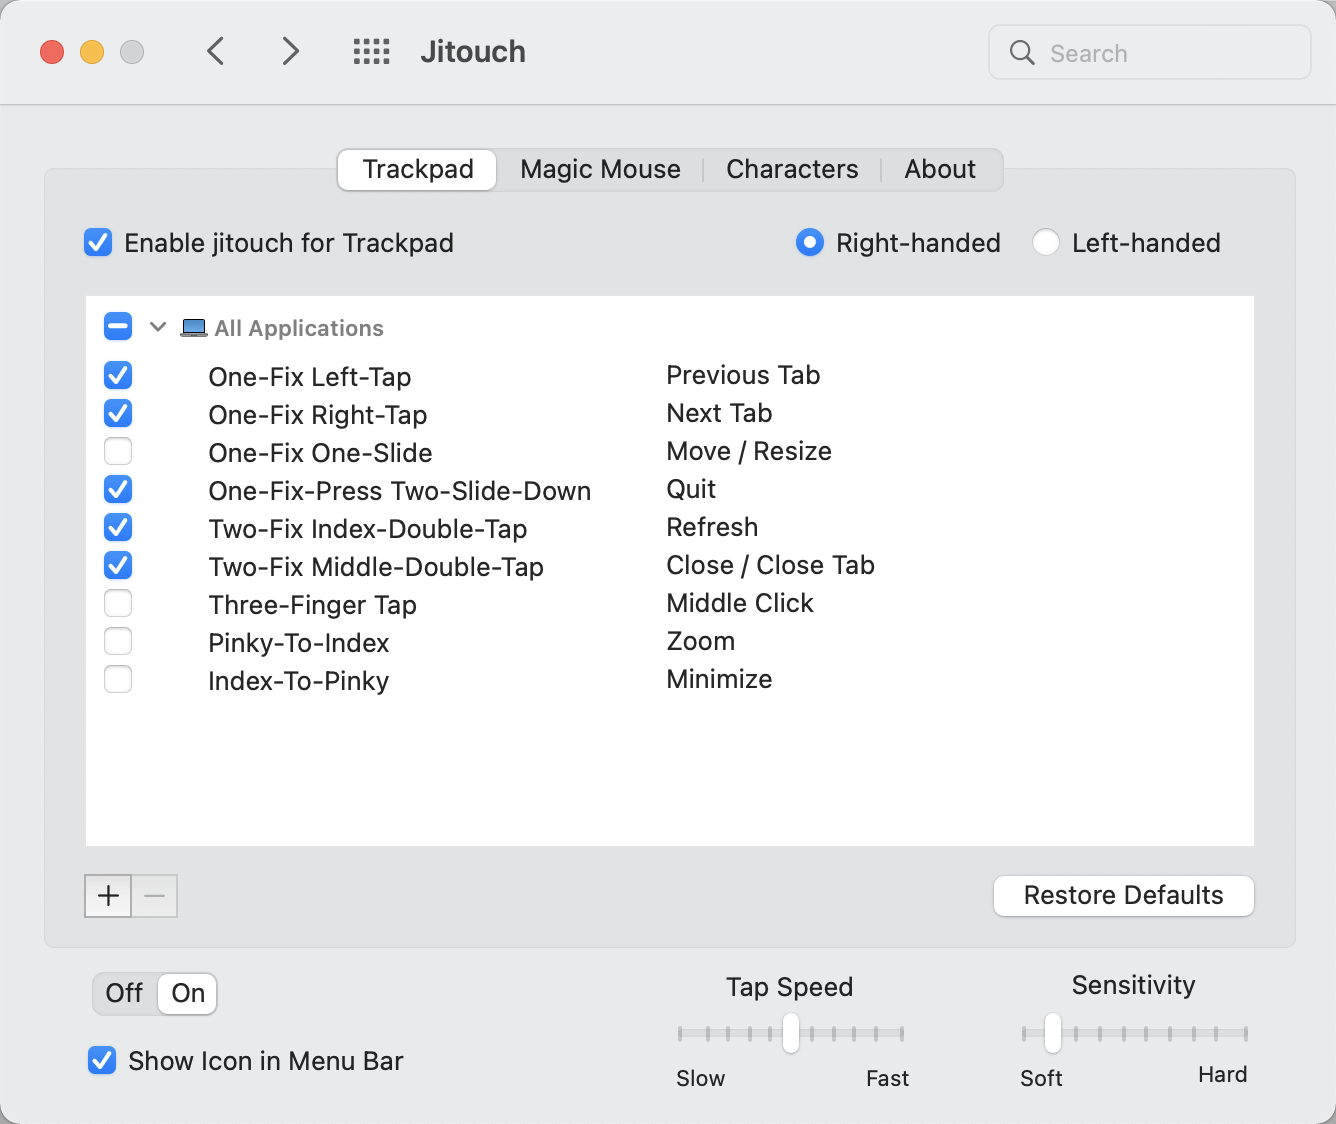Uncheck One-Fix-Press Two-Slide-Down gesture

coord(118,489)
